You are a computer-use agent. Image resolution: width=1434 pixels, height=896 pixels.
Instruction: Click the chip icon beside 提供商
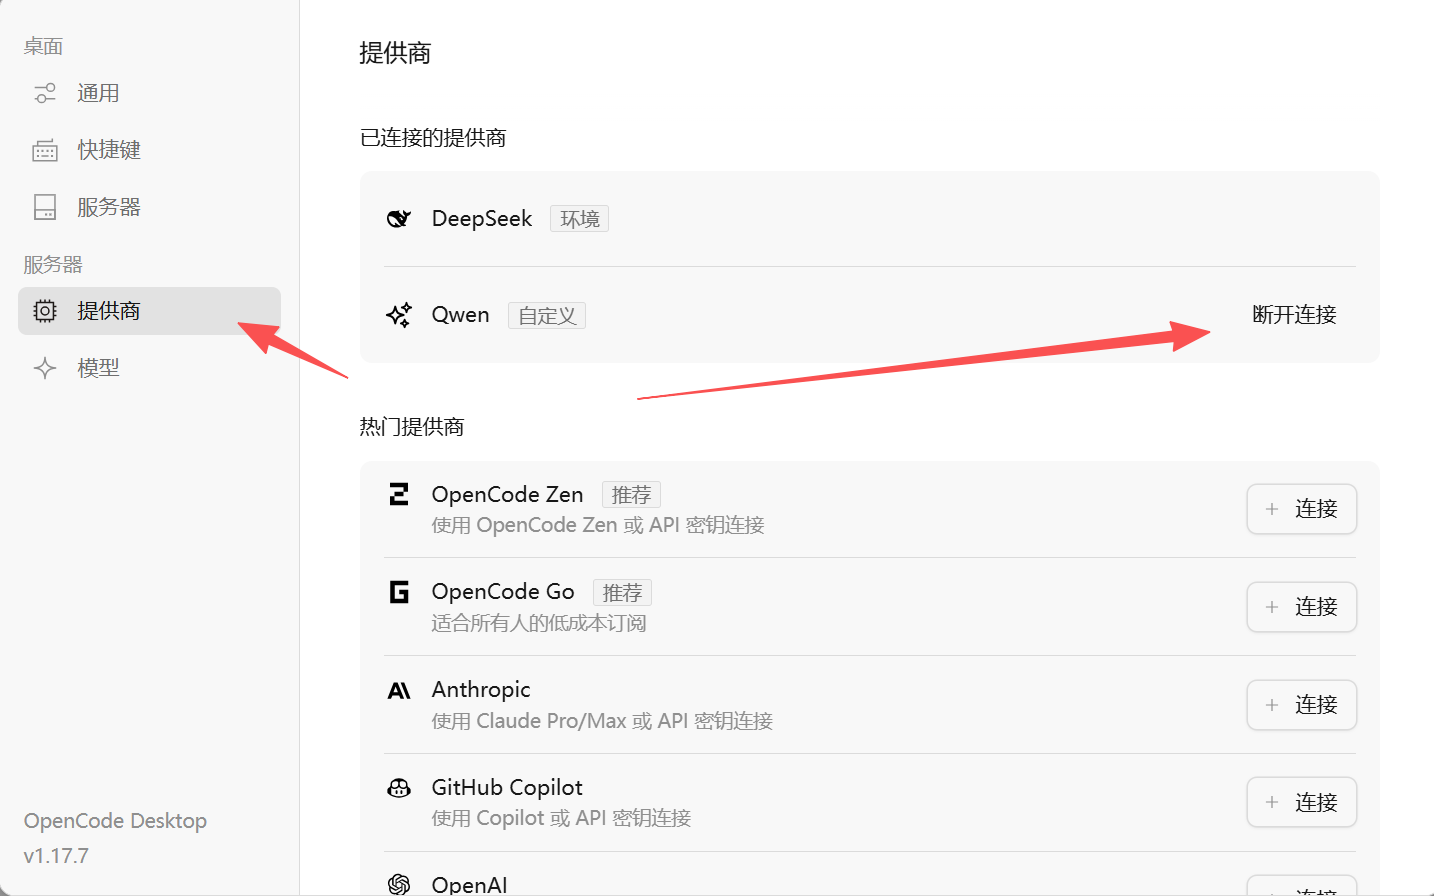pos(45,311)
